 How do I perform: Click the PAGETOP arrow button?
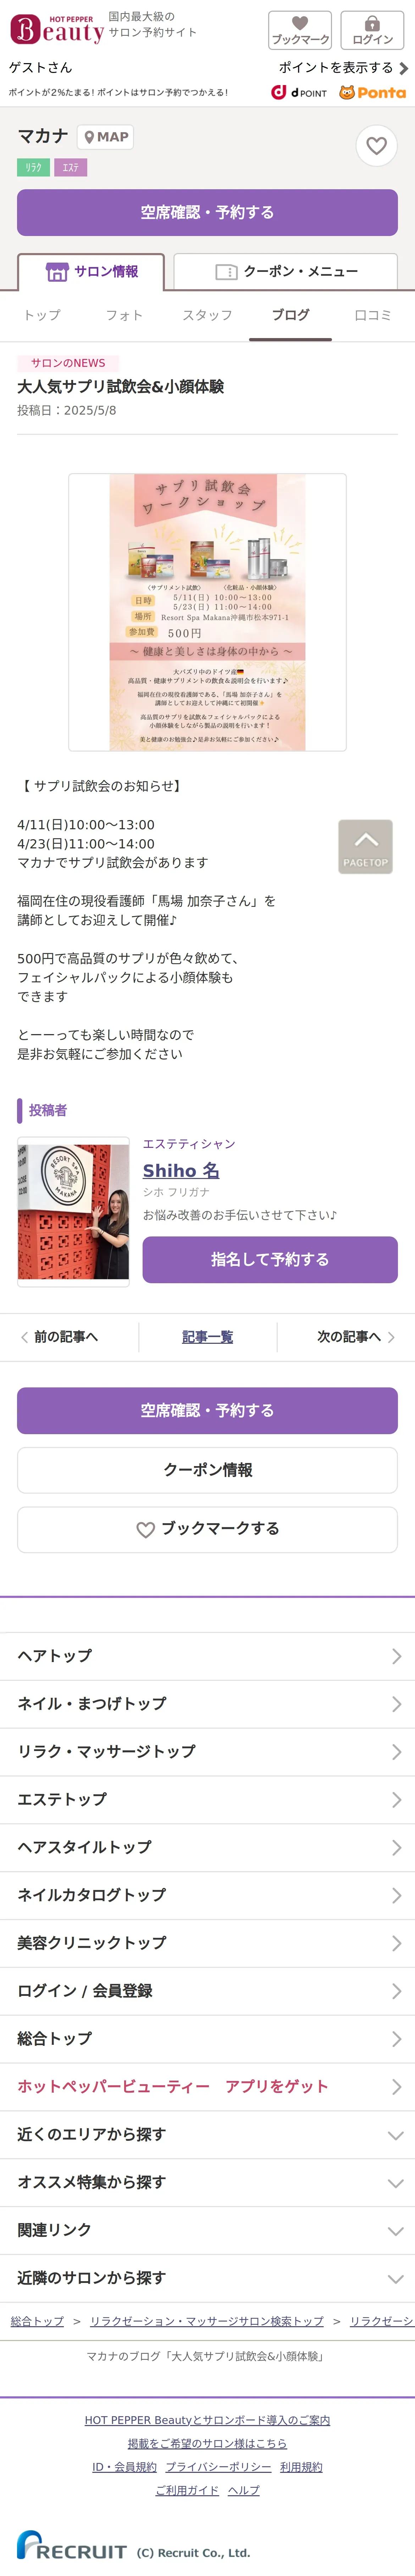pos(365,846)
